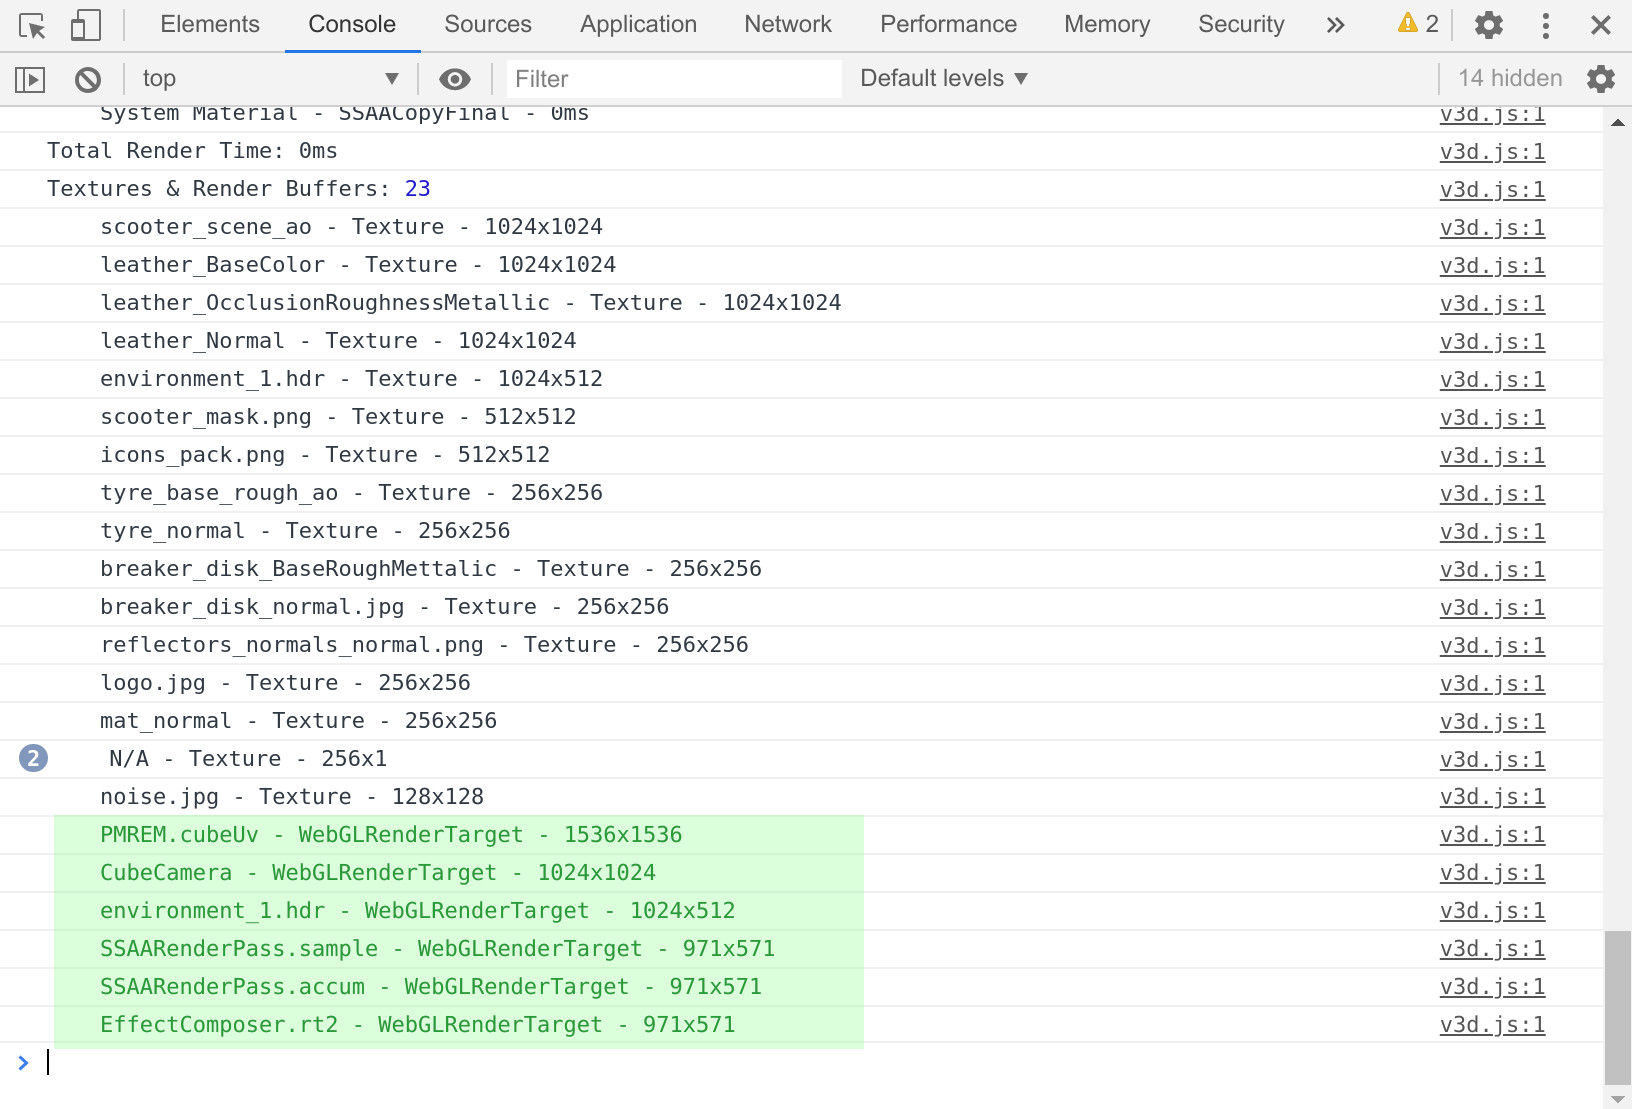Select breaker_disk_normal.jpg texture line
The image size is (1632, 1109).
[x=384, y=607]
